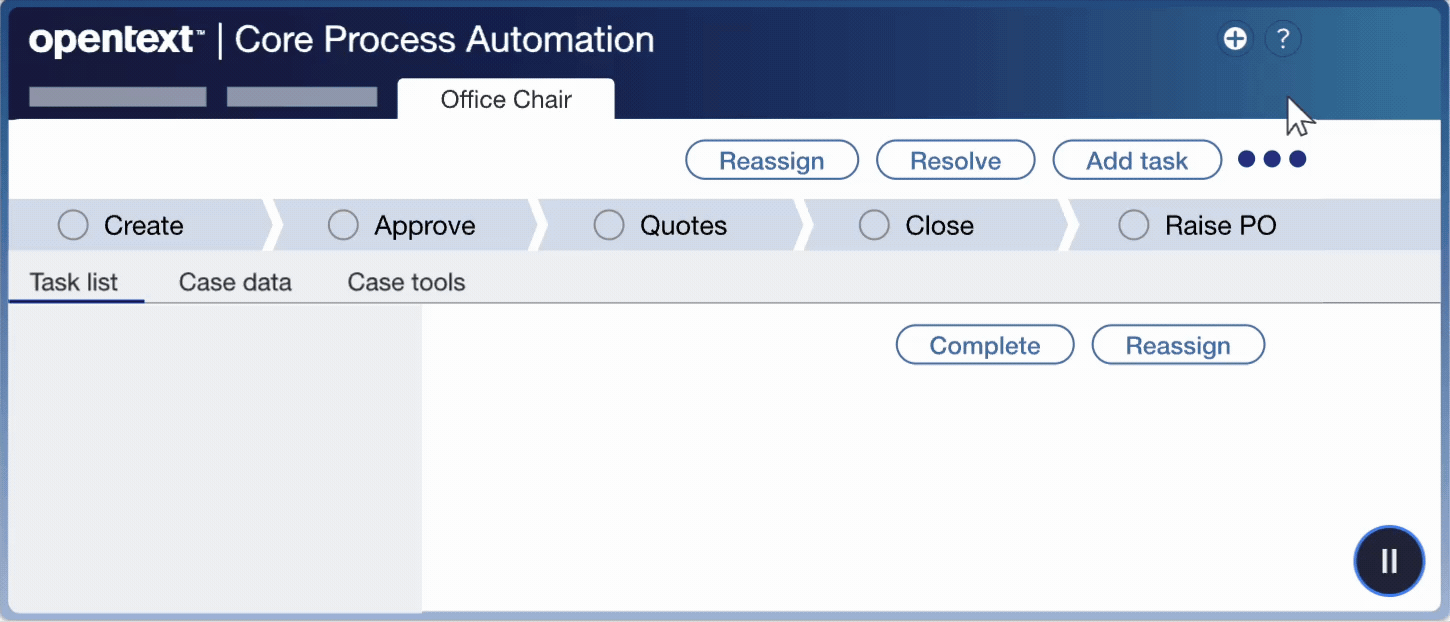Screen dimensions: 1450x622
Task: Open the second greyed-out header tab
Action: pos(302,97)
